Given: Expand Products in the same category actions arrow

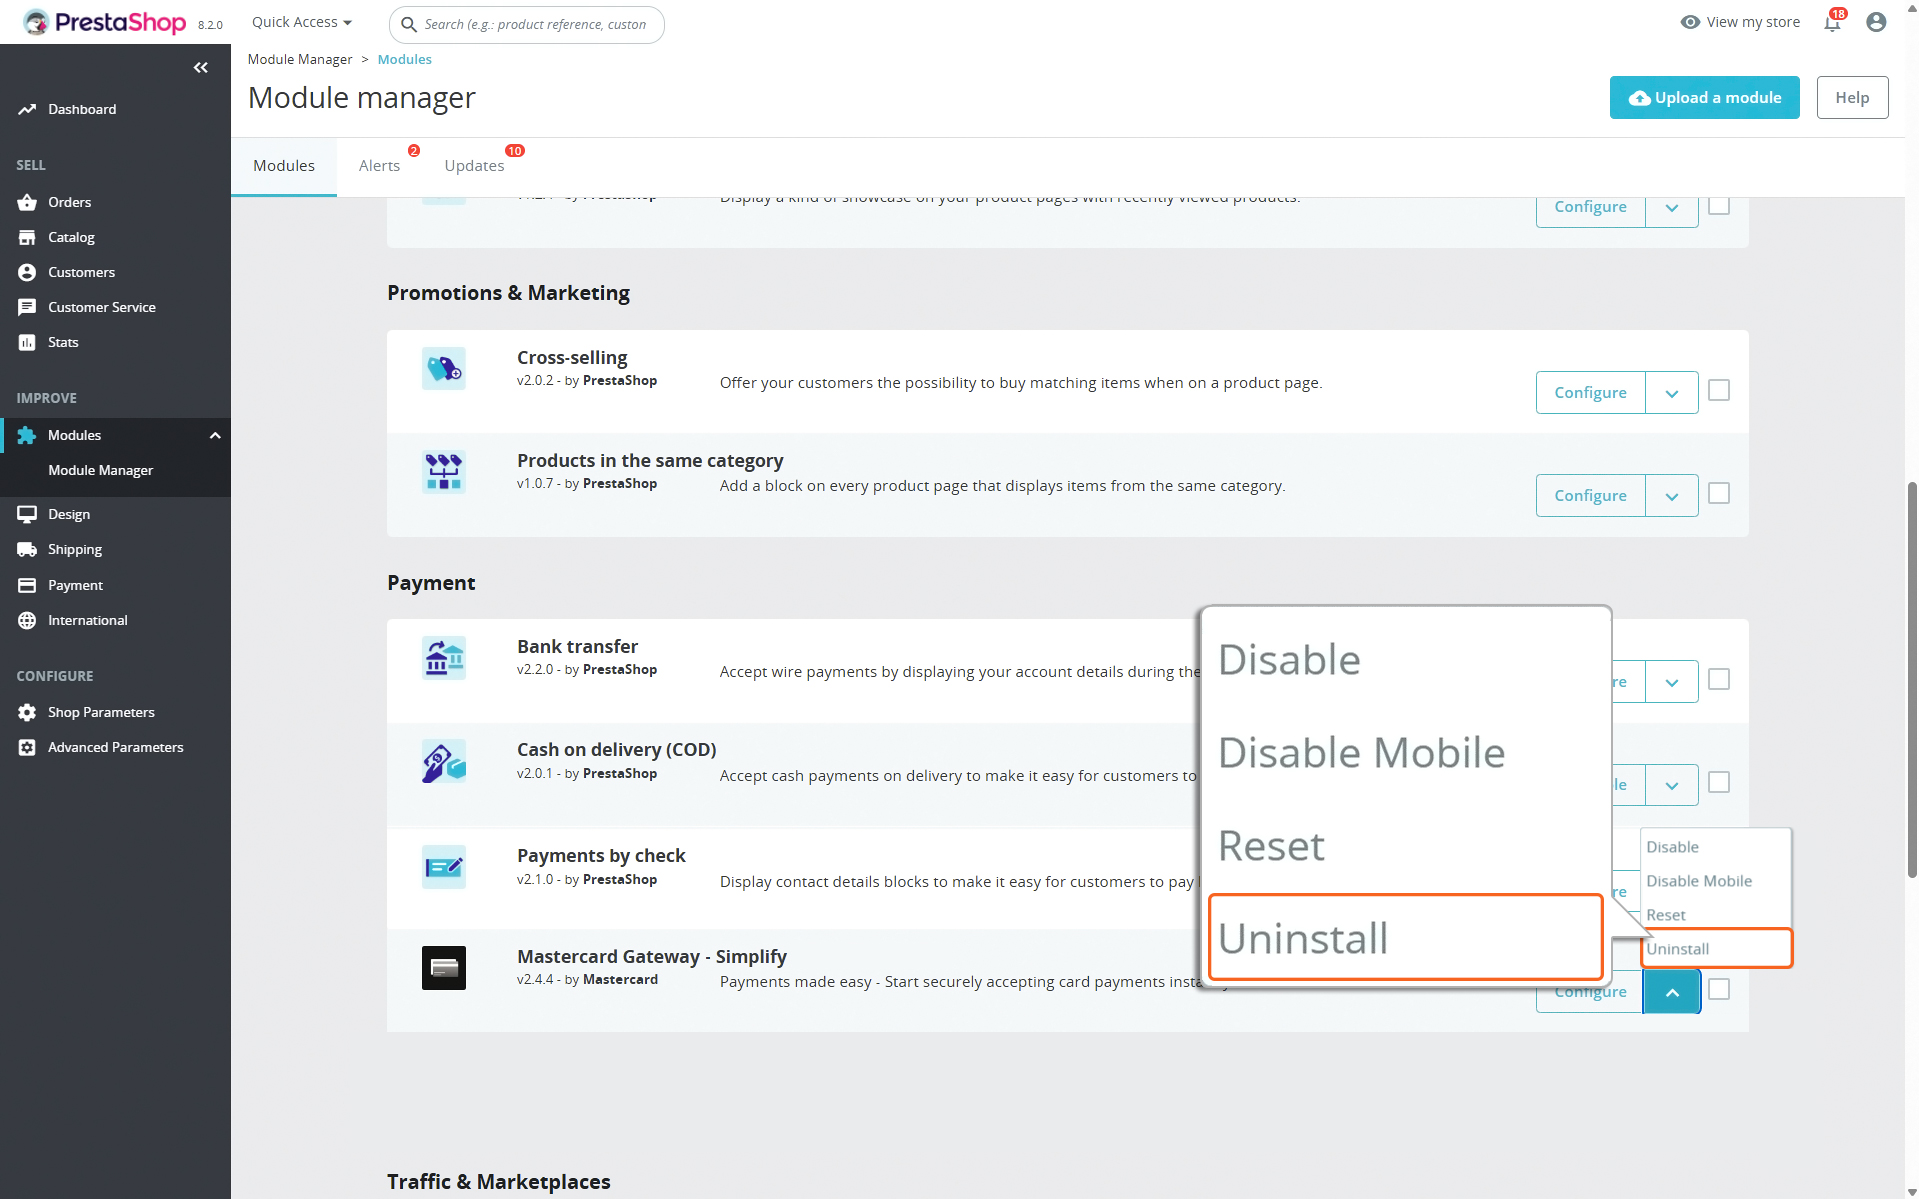Looking at the screenshot, I should click(x=1672, y=496).
